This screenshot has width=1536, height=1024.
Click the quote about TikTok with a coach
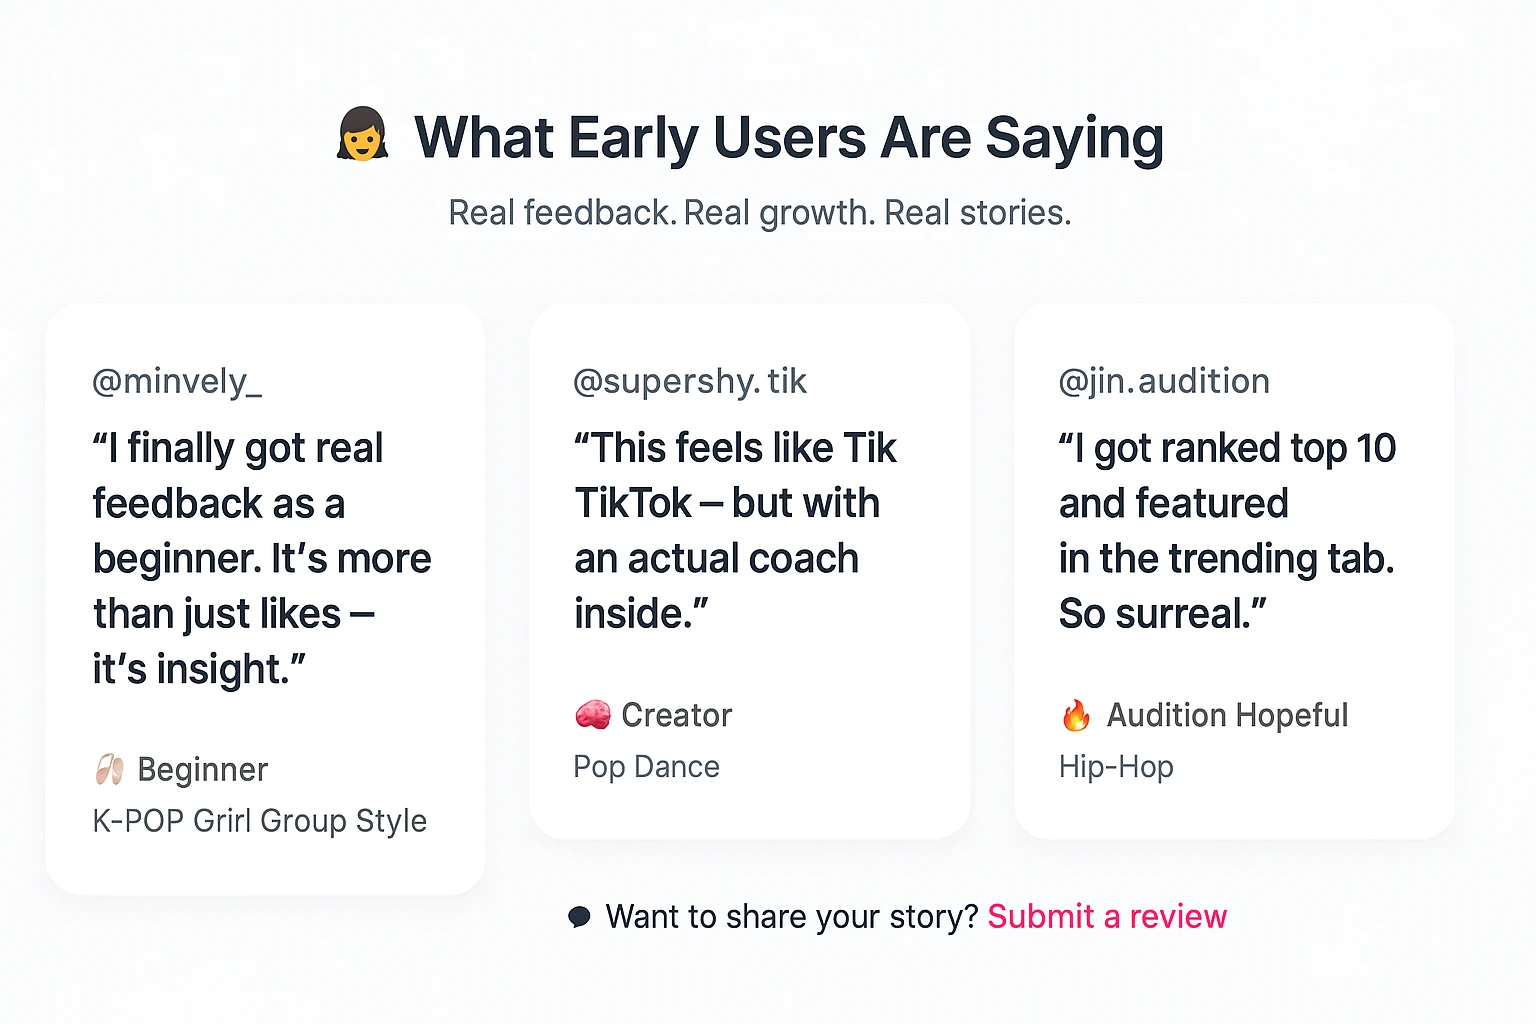pyautogui.click(x=735, y=531)
